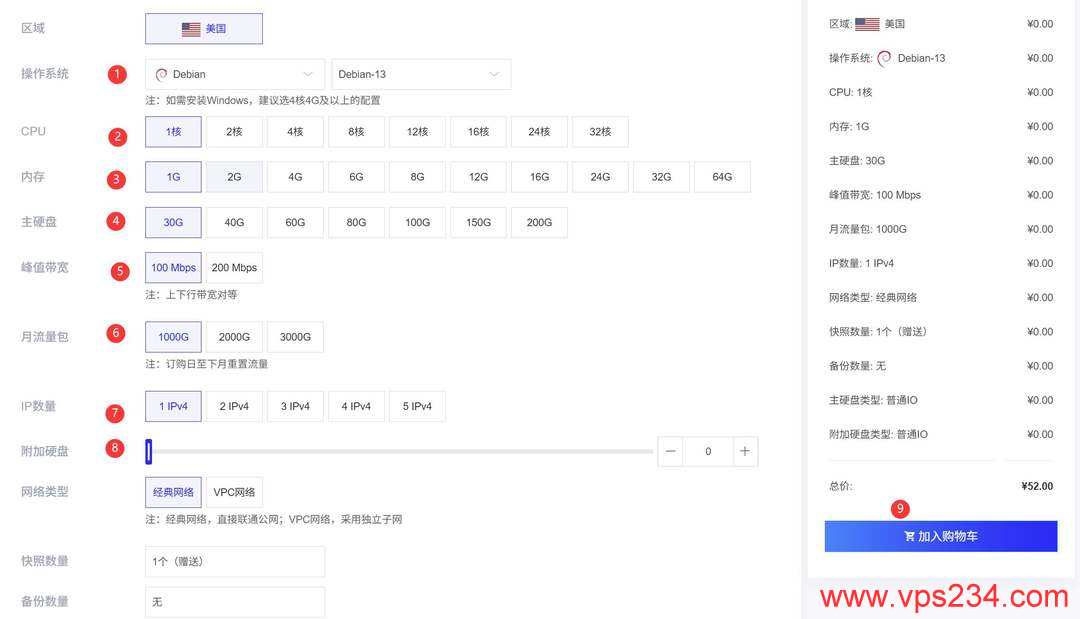This screenshot has height=619, width=1080.
Task: Select 200 Mbps peak bandwidth
Action: 234,267
